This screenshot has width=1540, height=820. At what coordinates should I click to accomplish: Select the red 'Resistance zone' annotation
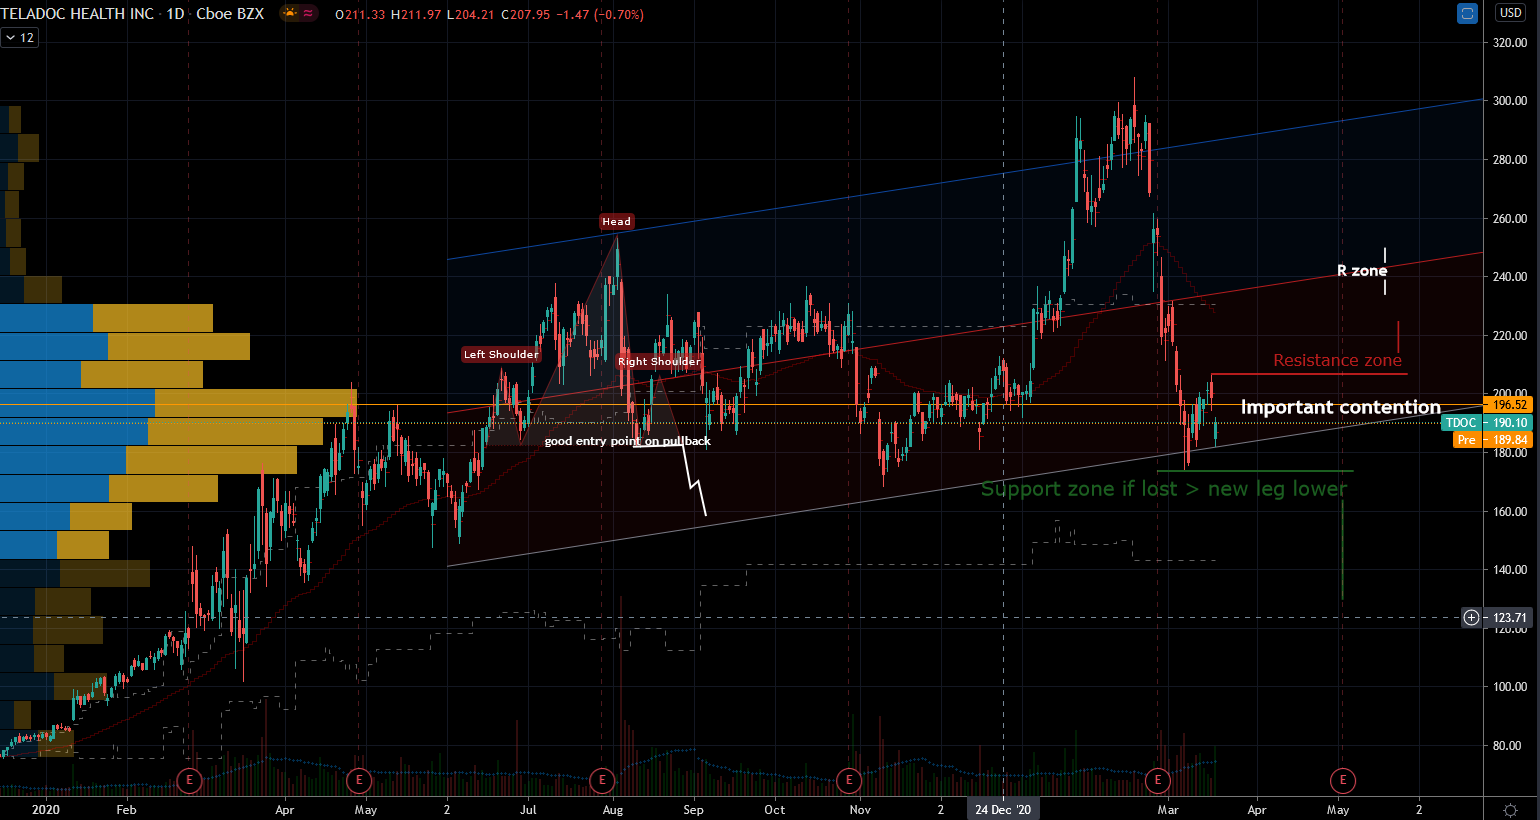click(1338, 360)
